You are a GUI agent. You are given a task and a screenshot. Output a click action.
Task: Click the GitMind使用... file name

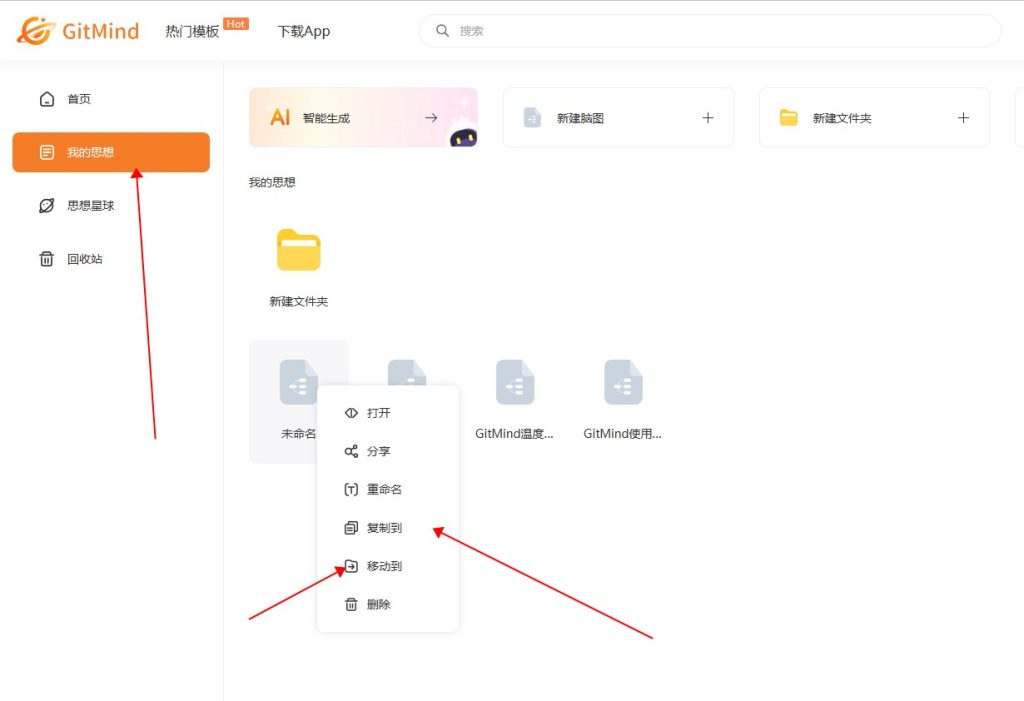[622, 434]
